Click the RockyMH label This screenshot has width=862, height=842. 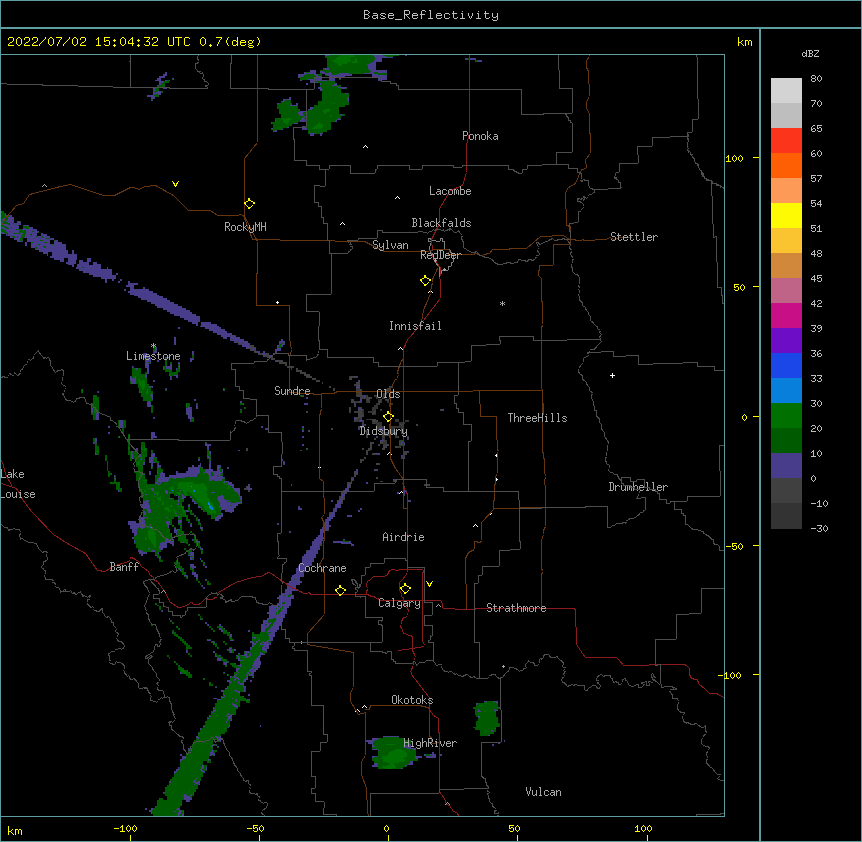[245, 227]
